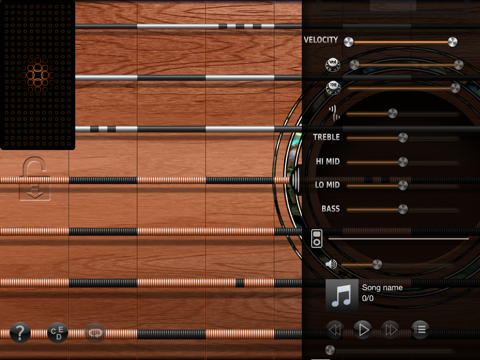The height and width of the screenshot is (360, 480).
Task: Click the Song name label
Action: tap(382, 288)
